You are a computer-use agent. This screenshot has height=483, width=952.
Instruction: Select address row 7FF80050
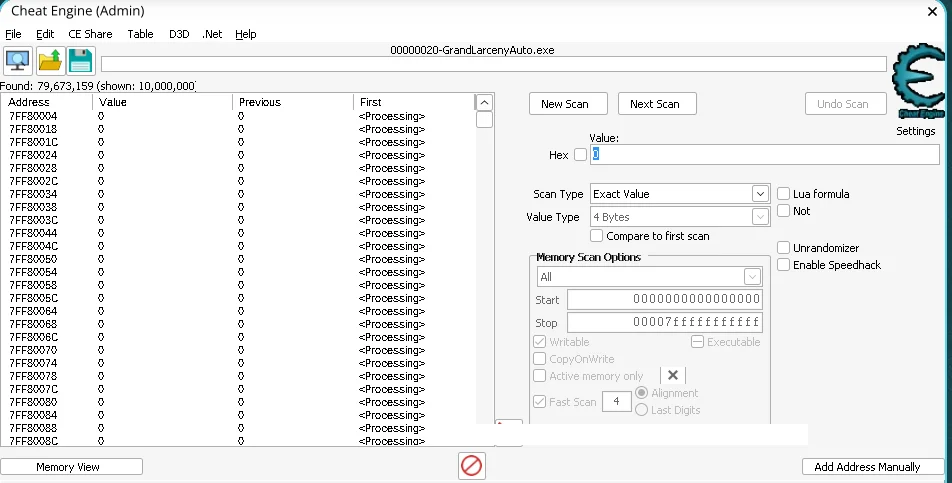pos(239,259)
